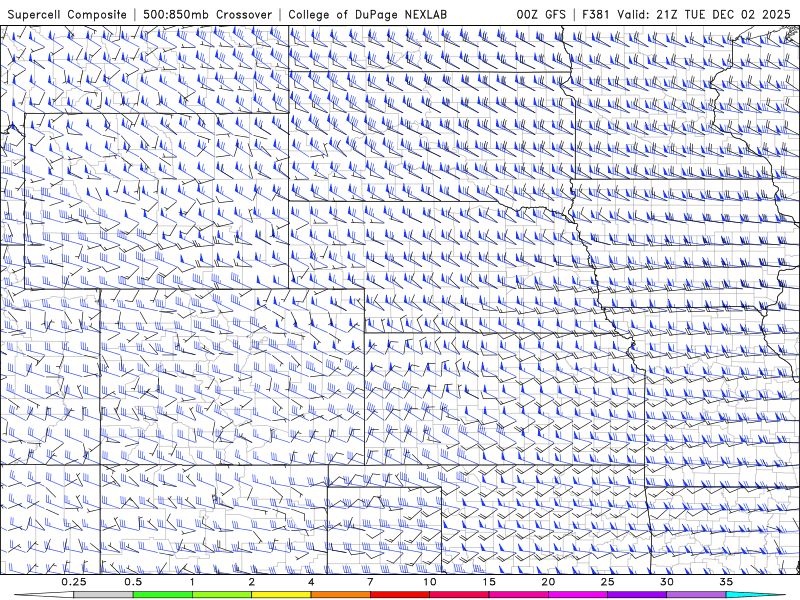Screen dimensions: 800x600
Task: Click the 'College of DuPage NEXLAB' label
Action: [x=367, y=14]
